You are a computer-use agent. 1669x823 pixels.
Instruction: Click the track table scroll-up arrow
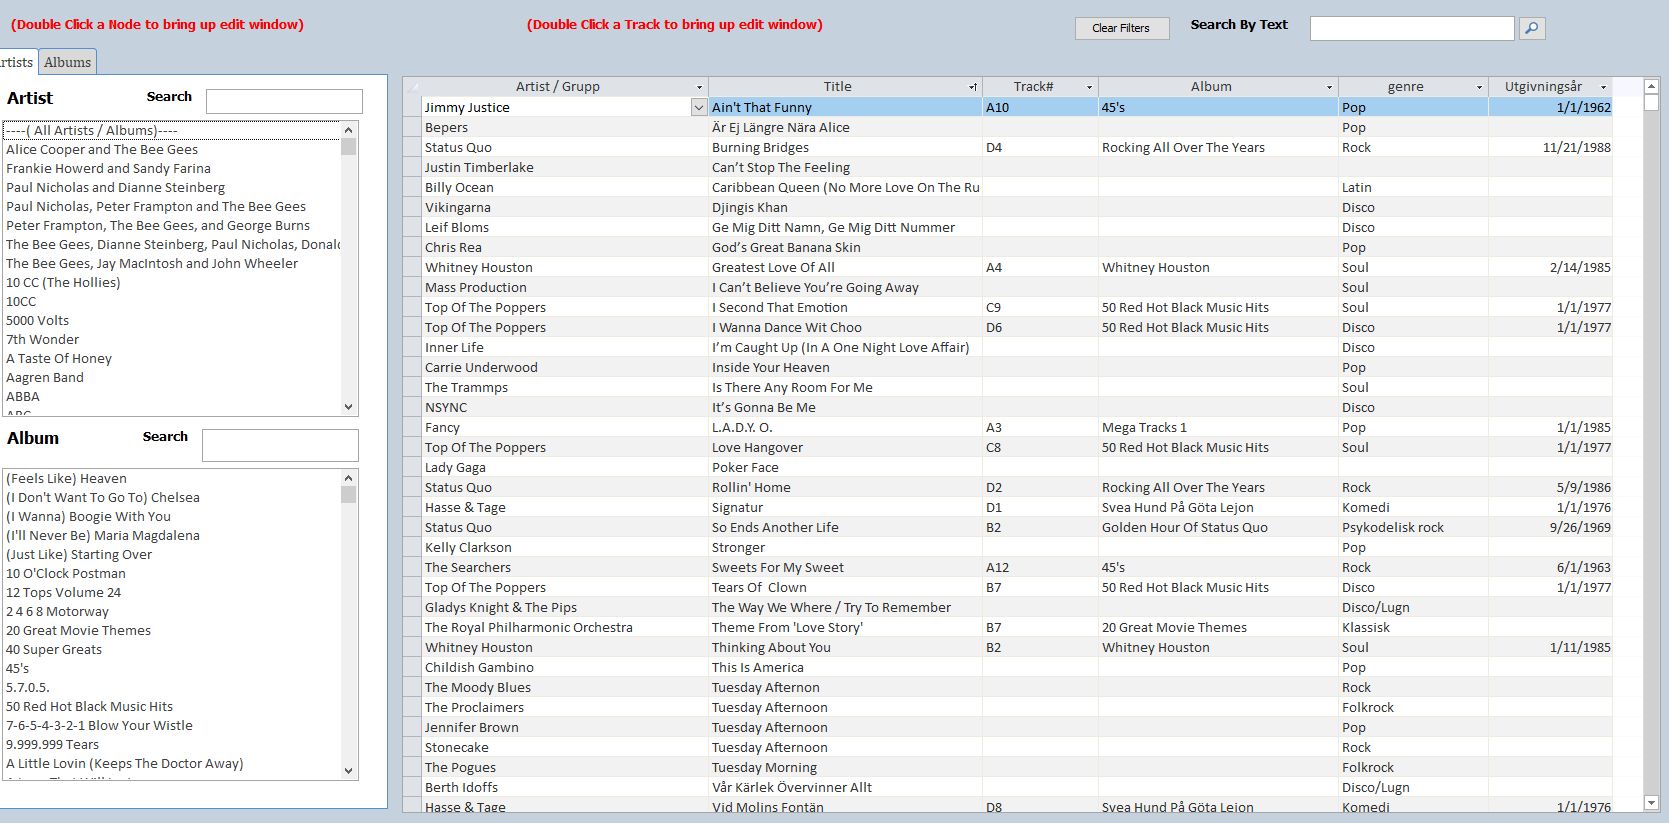[x=1651, y=87]
